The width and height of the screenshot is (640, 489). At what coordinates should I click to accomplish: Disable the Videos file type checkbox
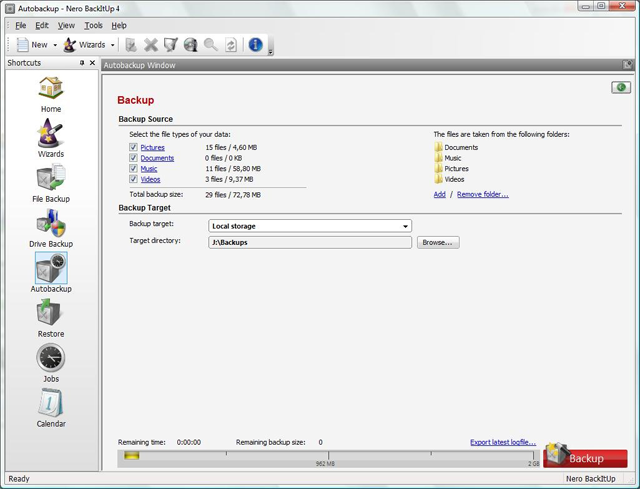point(133,179)
